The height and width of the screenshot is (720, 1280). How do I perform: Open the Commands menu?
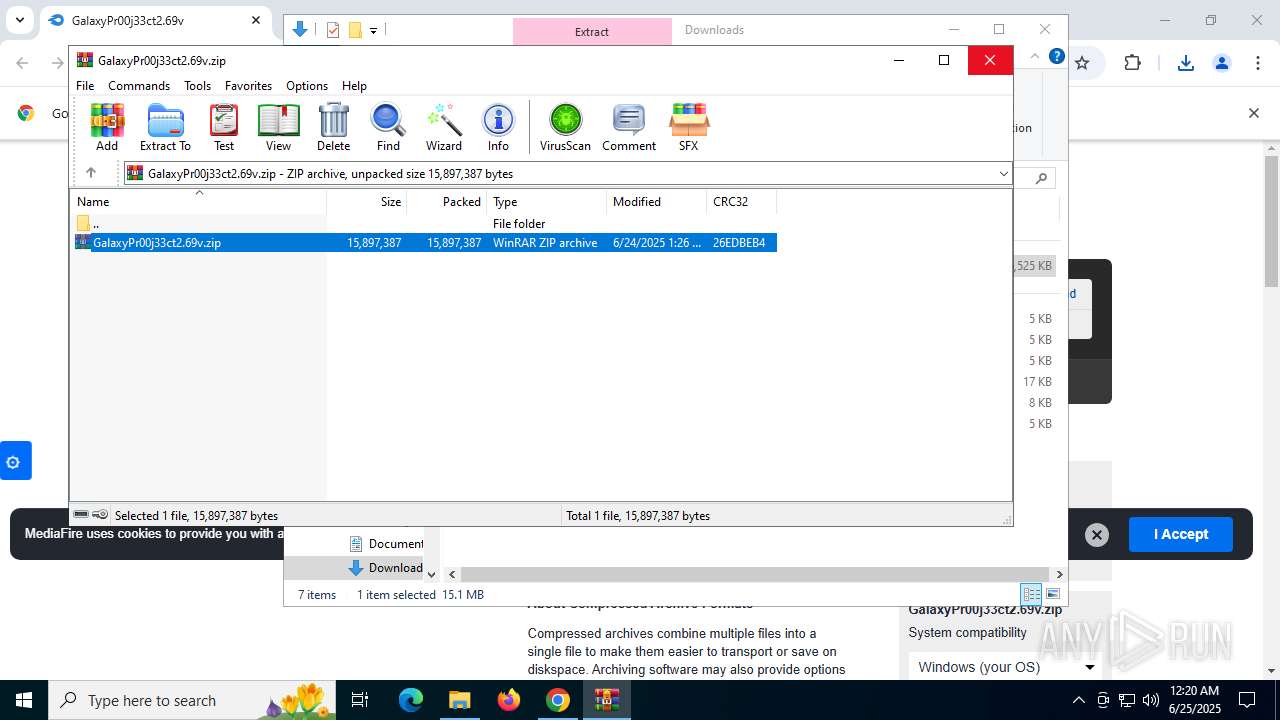point(139,86)
